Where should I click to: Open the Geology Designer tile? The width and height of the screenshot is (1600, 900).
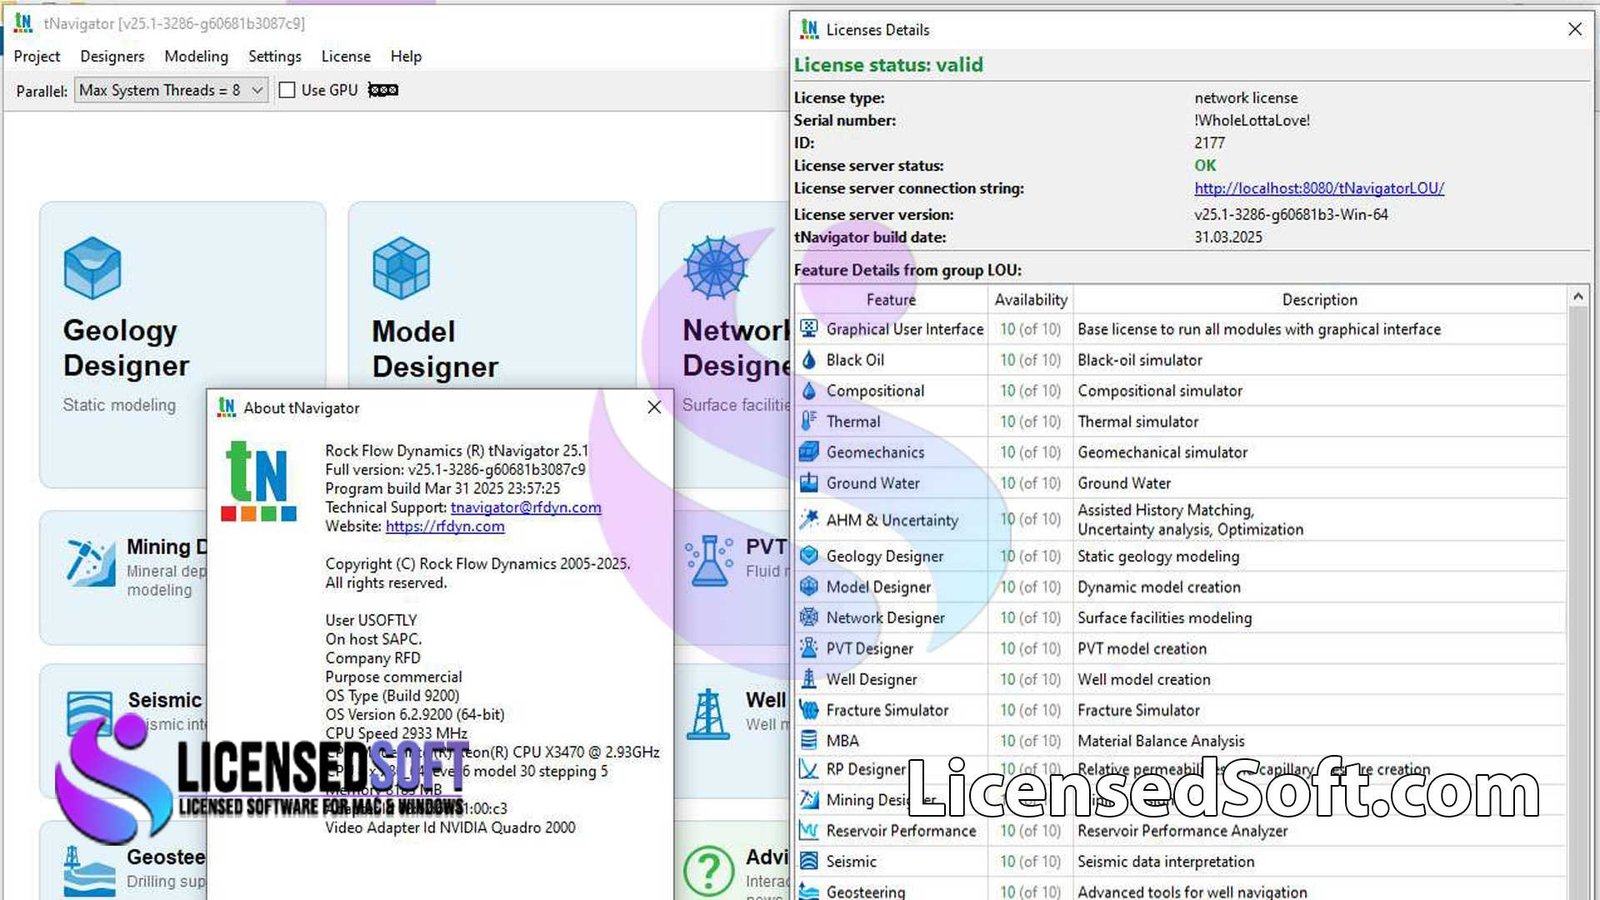pos(183,345)
